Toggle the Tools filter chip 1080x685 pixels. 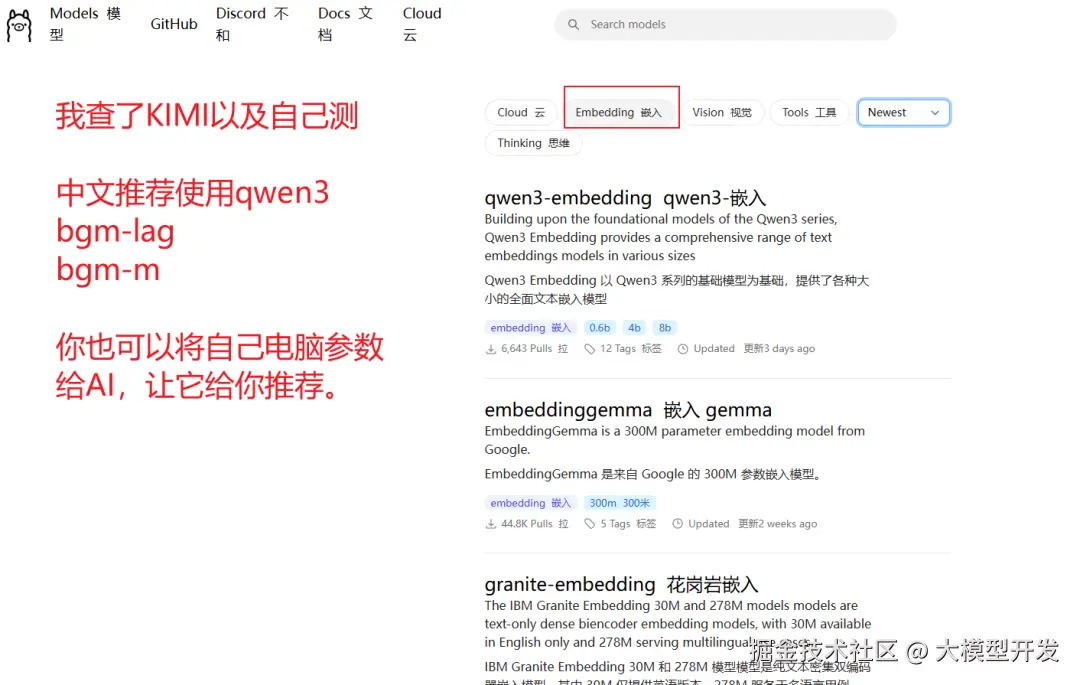809,112
